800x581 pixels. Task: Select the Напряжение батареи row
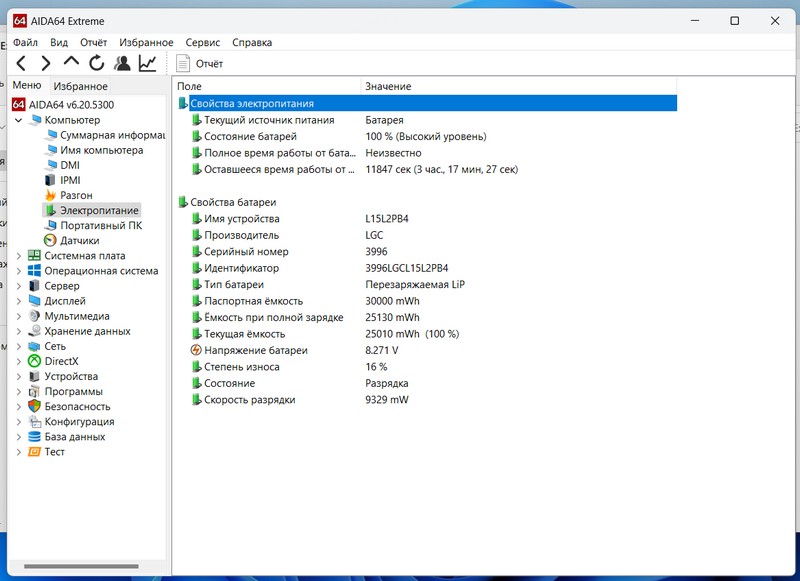pyautogui.click(x=255, y=351)
